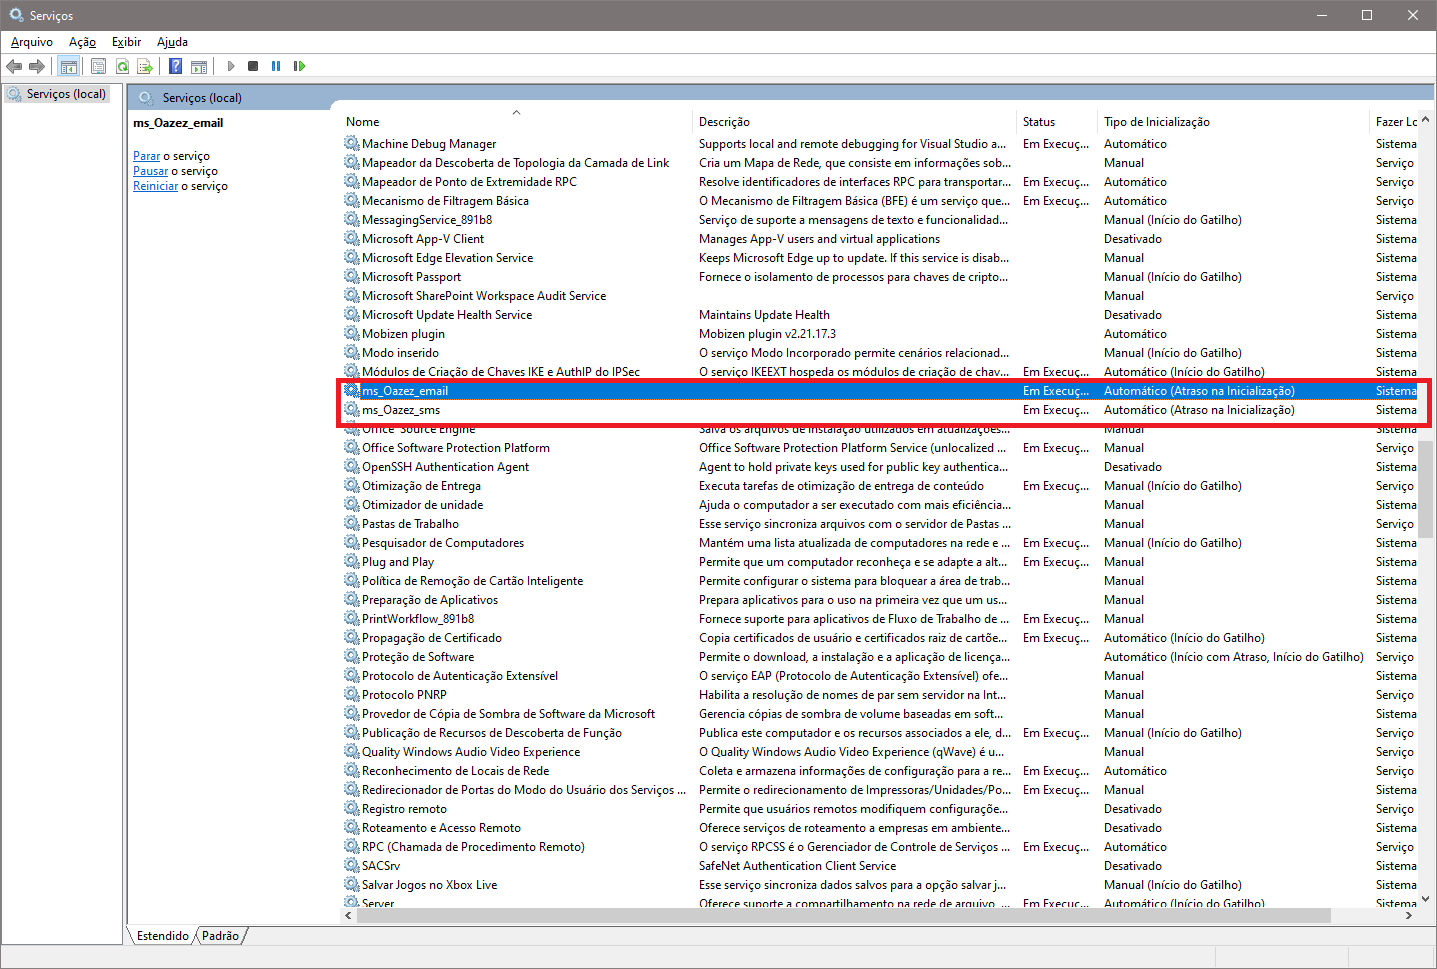Viewport: 1437px width, 969px height.
Task: Click the Start Service play icon
Action: point(230,66)
